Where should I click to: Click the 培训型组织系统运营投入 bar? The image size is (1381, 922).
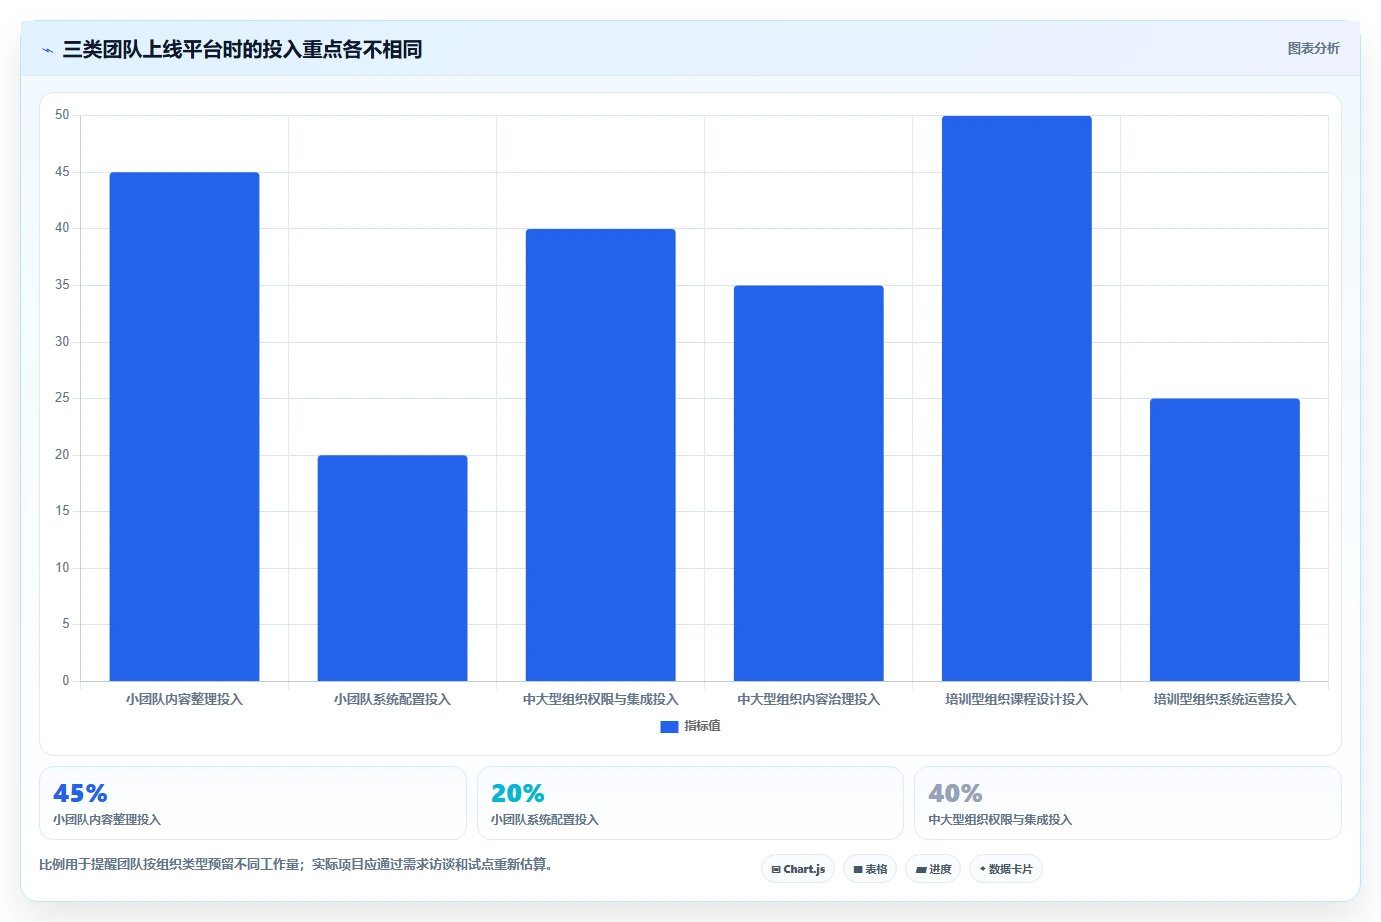click(1224, 540)
